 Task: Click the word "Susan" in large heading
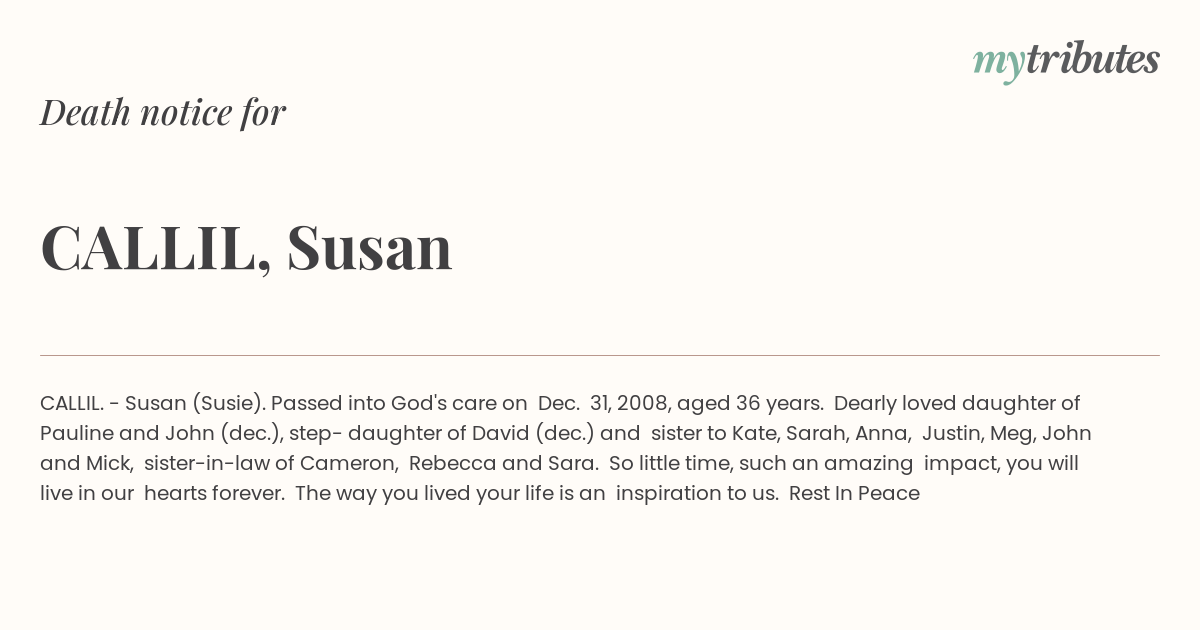tap(369, 247)
